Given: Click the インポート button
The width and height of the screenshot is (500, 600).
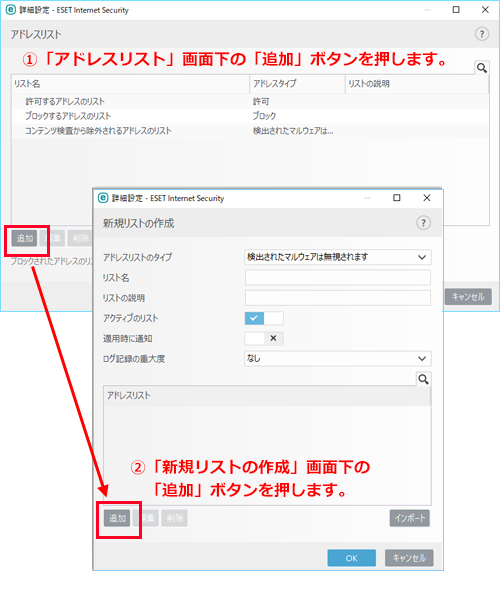Looking at the screenshot, I should click(x=410, y=518).
